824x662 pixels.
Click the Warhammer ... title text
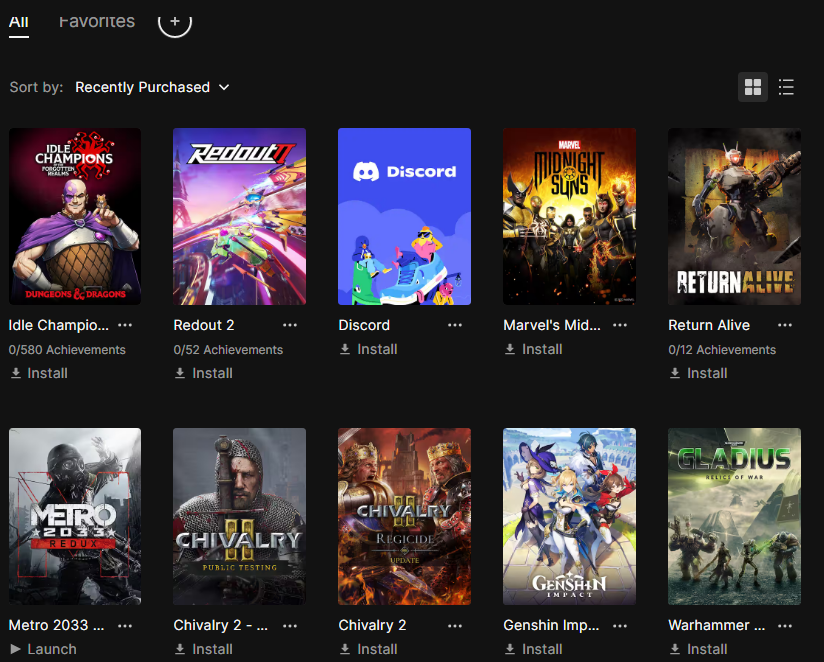(717, 625)
